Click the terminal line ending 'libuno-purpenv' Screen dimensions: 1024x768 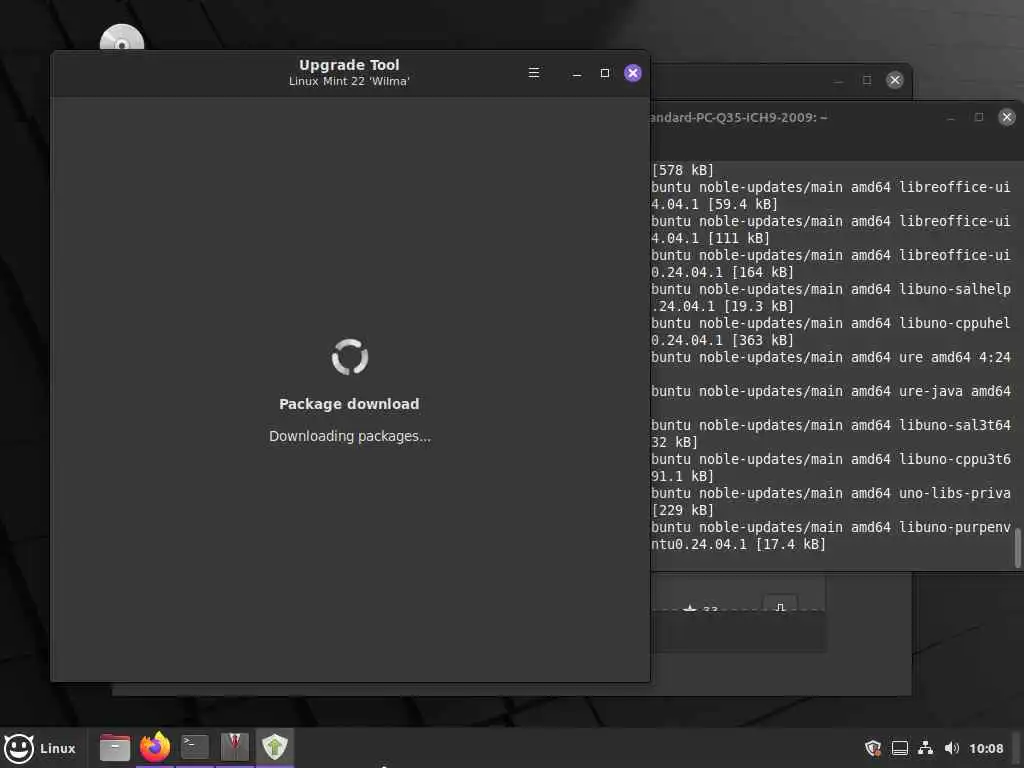[x=831, y=527]
